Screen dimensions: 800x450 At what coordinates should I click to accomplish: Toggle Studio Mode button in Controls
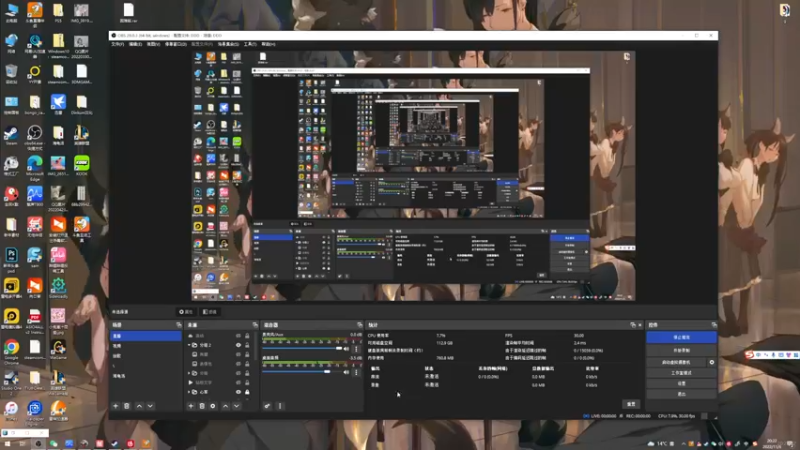coord(681,373)
